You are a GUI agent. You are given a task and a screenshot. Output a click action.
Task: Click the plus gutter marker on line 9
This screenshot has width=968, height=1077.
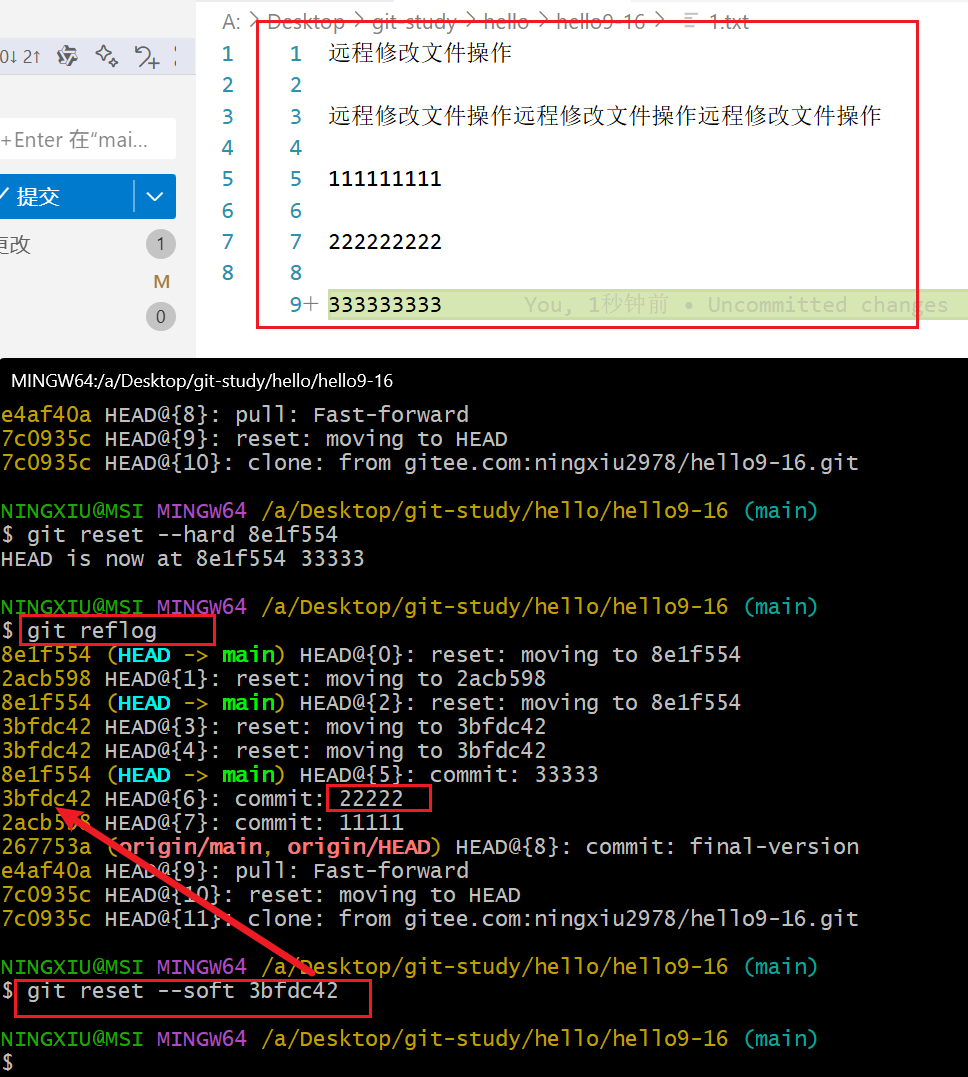(311, 304)
